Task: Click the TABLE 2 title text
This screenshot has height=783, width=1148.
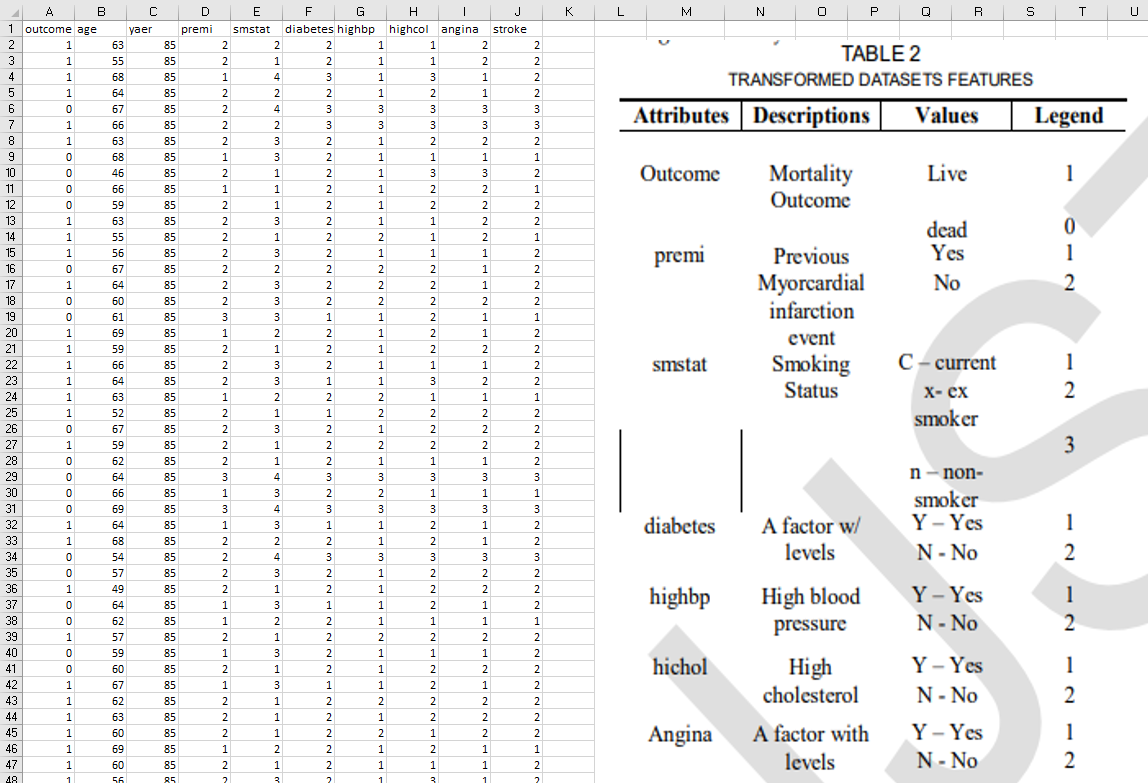Action: (881, 54)
